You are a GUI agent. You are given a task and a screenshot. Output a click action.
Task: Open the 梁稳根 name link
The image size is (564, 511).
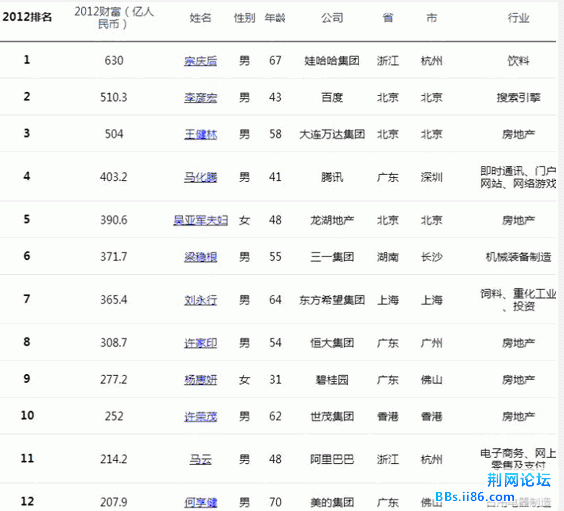point(200,257)
